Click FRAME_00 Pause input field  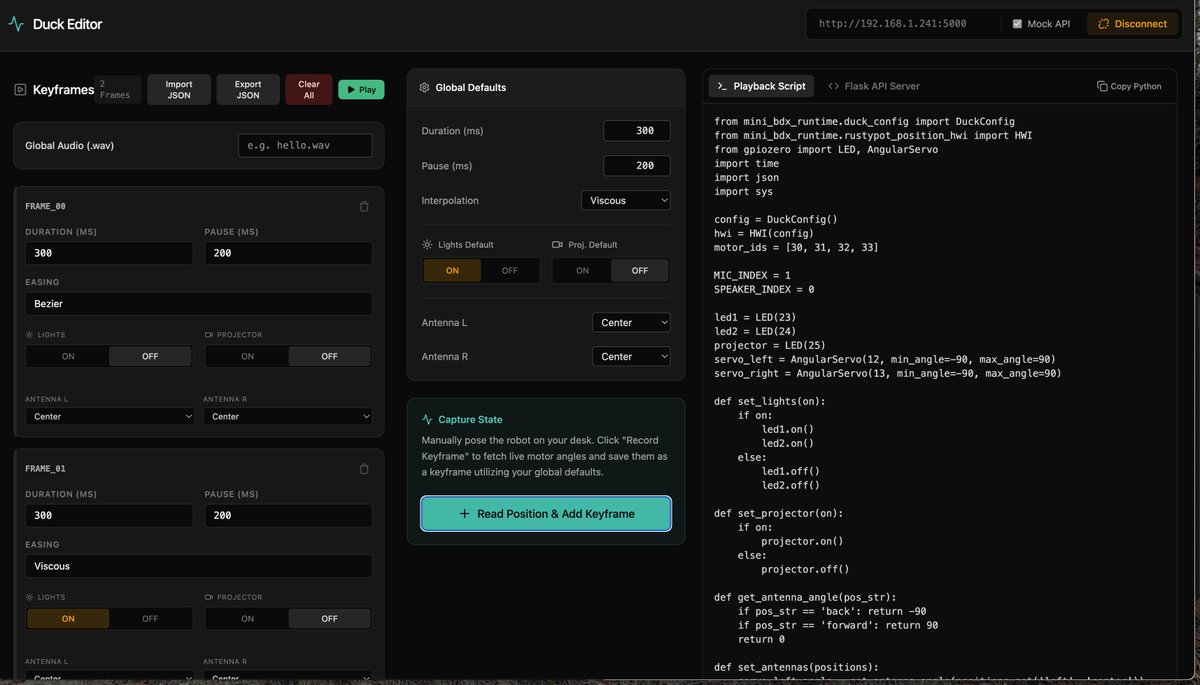[288, 253]
